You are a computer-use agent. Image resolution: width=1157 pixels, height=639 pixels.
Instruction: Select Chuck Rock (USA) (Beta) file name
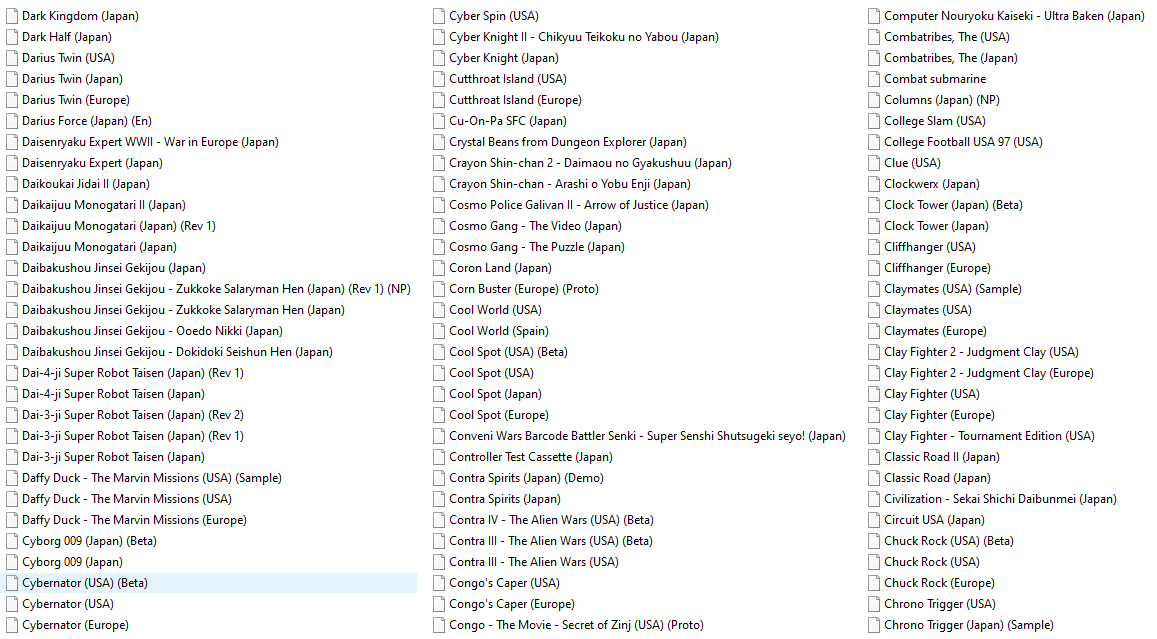pos(950,541)
